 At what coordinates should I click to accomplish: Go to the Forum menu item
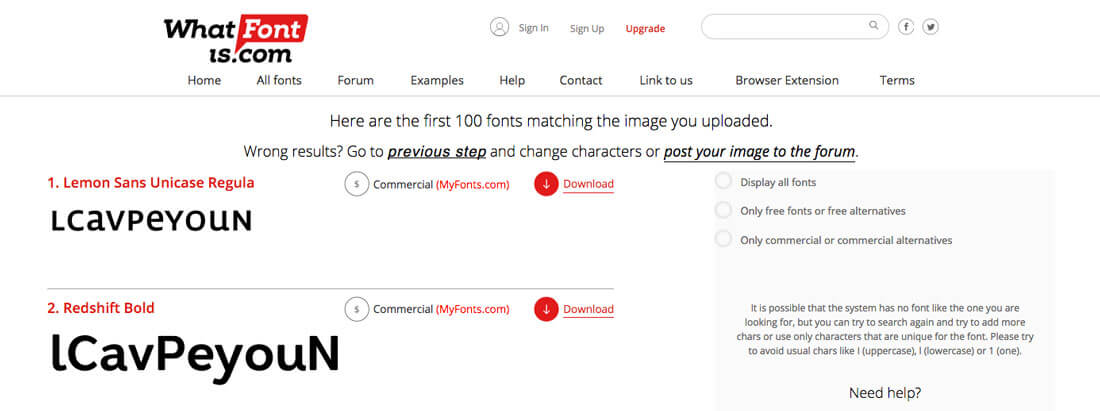point(355,80)
